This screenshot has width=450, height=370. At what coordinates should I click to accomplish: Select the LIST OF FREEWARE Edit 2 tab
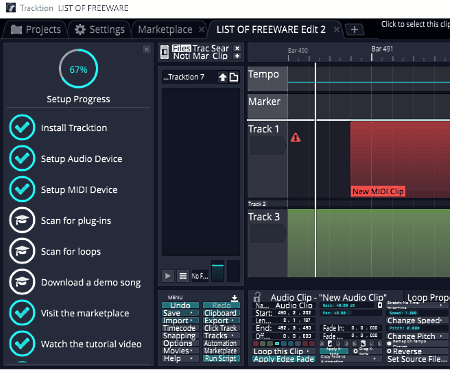point(271,30)
